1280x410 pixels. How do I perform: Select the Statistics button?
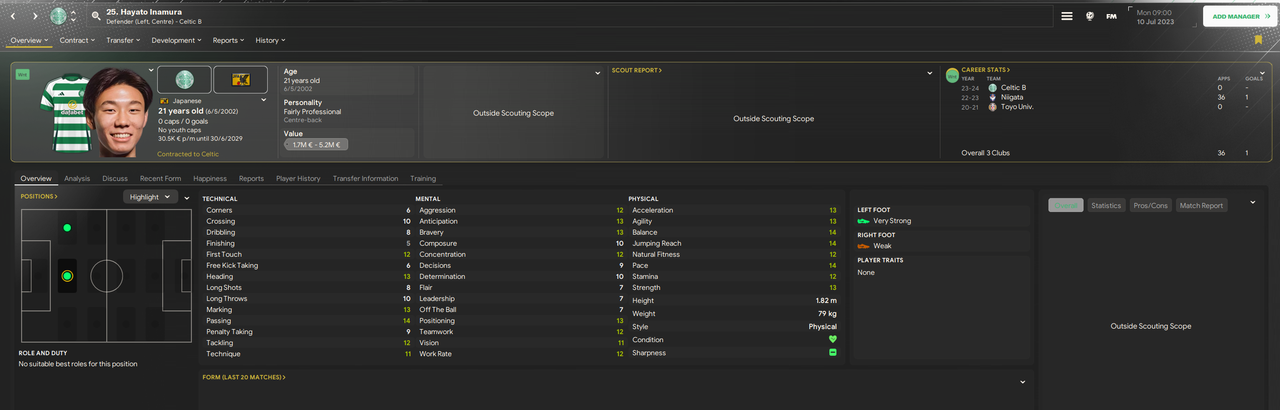point(1106,205)
